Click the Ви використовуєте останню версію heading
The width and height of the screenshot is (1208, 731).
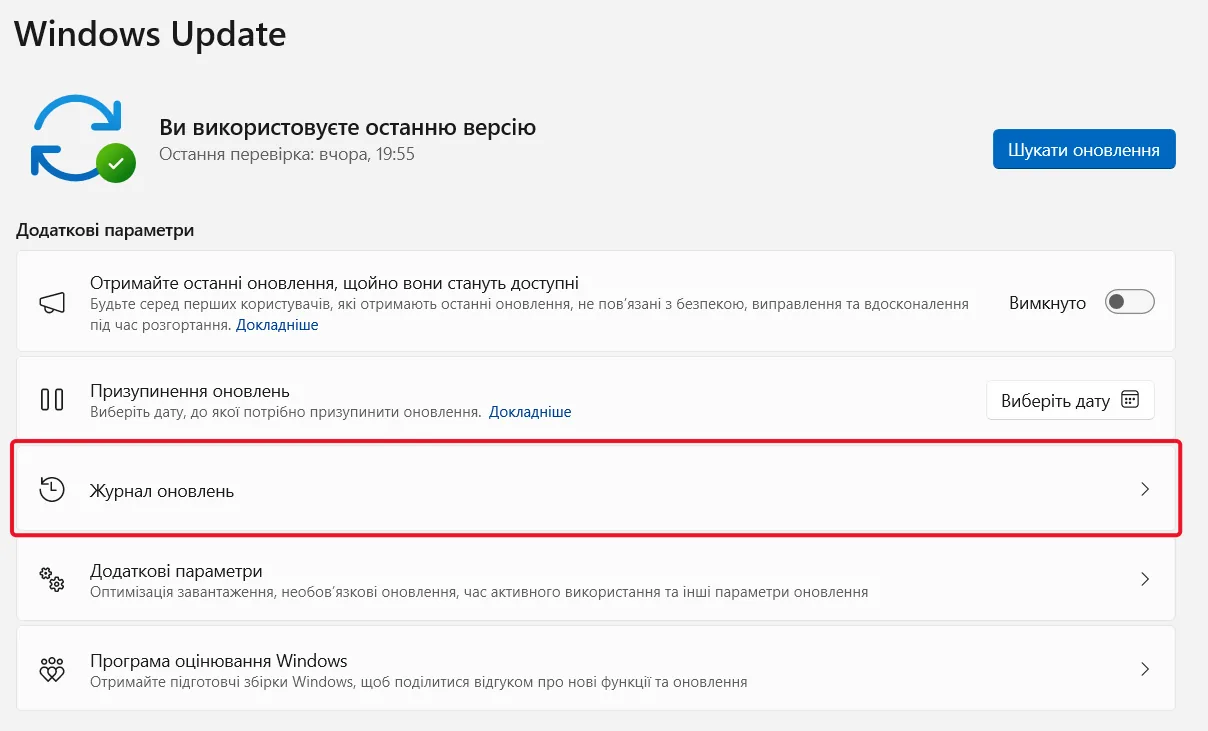pos(348,127)
